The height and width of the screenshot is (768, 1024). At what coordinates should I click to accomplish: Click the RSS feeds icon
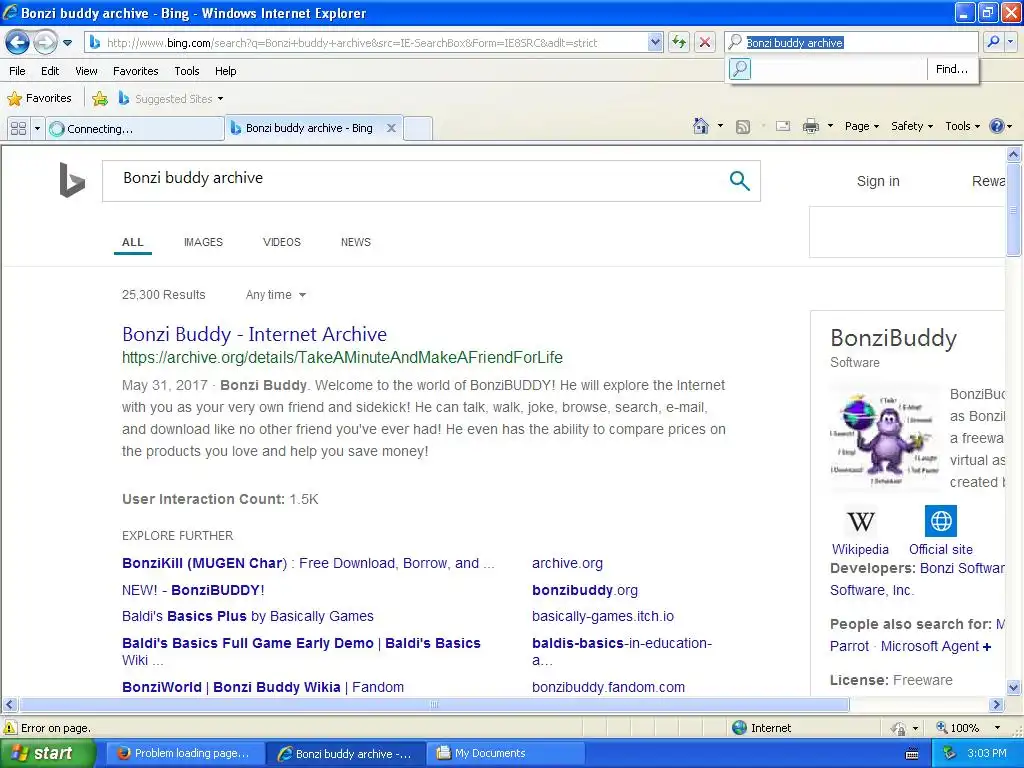743,127
